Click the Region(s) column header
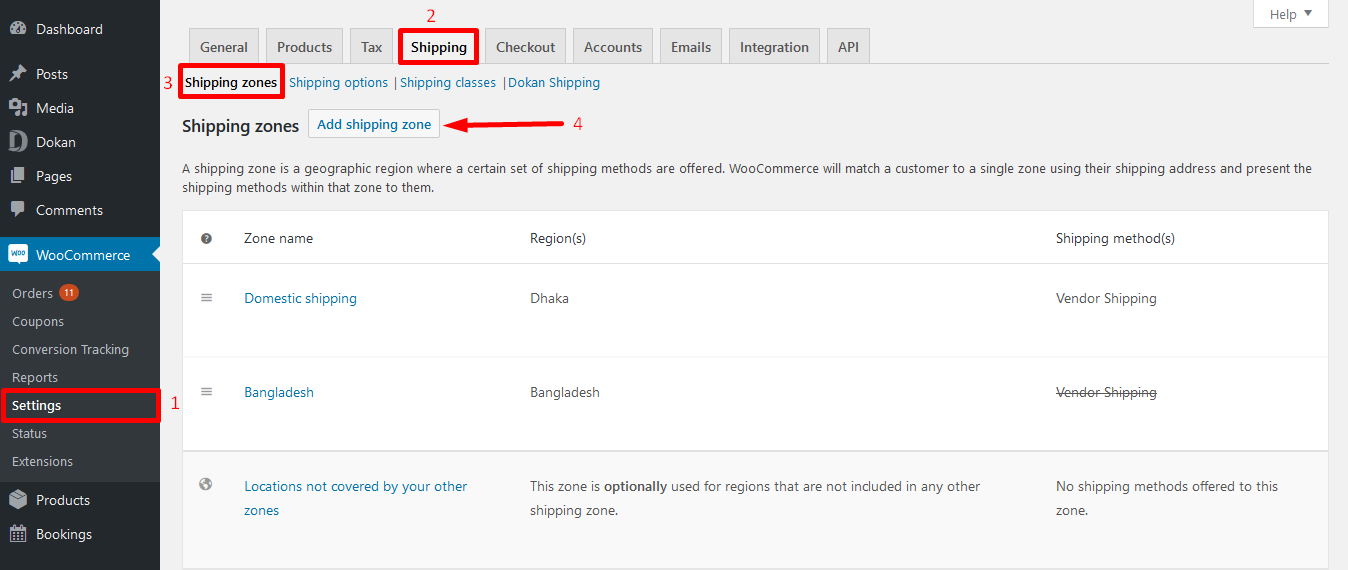The height and width of the screenshot is (570, 1348). click(558, 238)
